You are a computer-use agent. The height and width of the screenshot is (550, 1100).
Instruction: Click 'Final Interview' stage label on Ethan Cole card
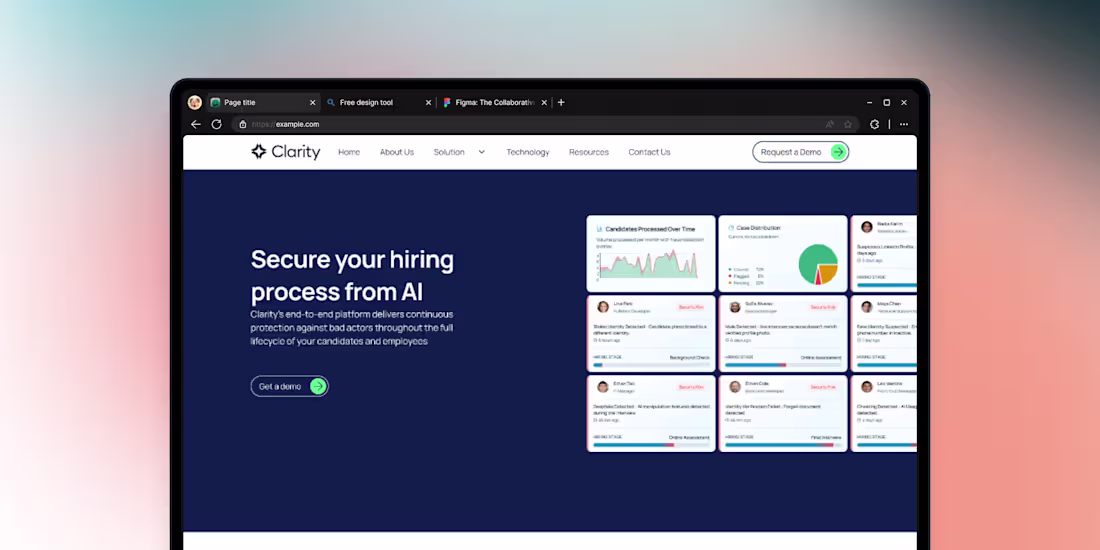(826, 437)
